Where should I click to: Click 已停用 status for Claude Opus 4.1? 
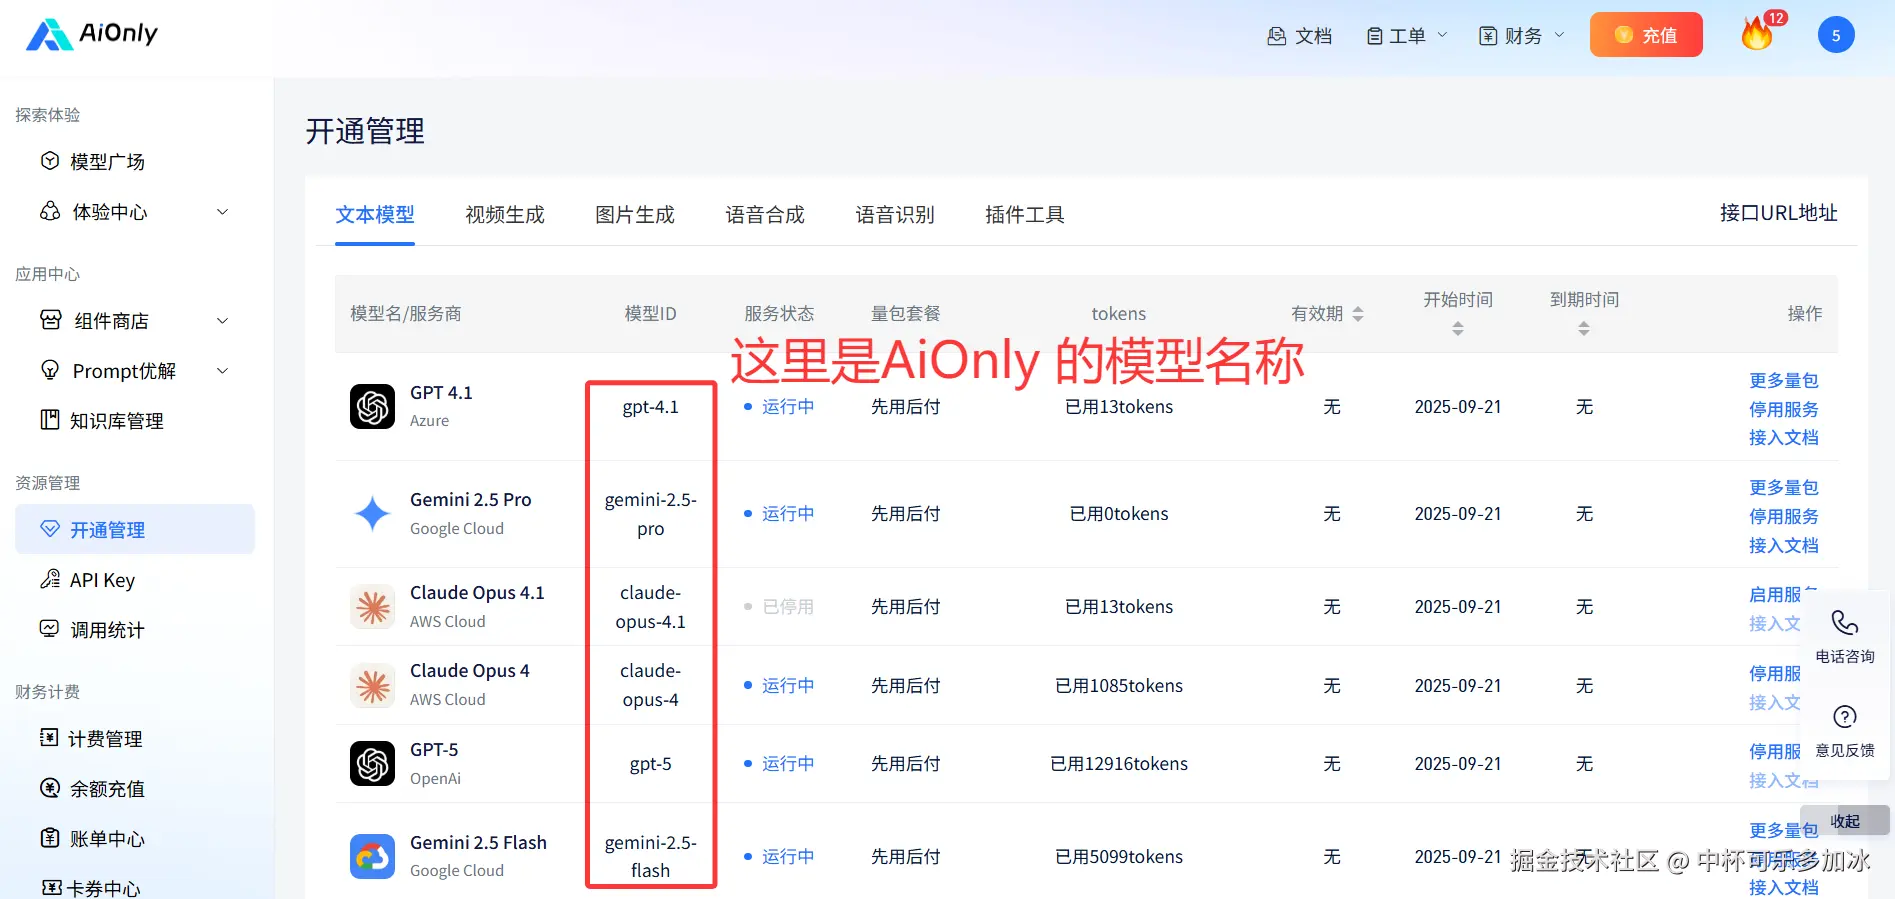pos(779,607)
